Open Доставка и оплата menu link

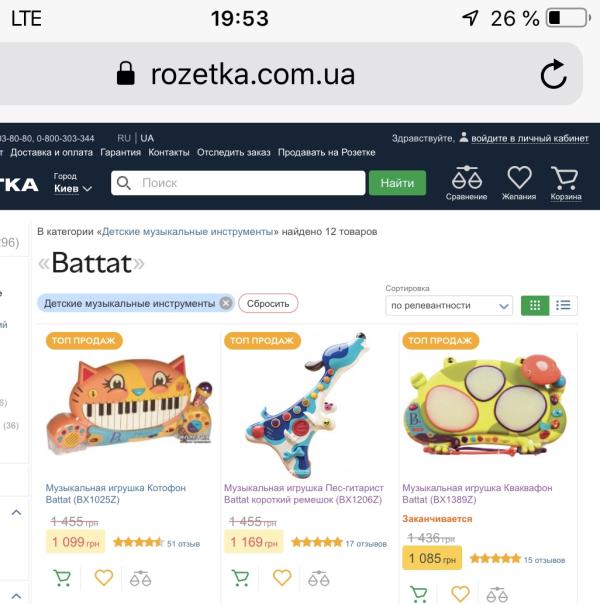pos(51,152)
